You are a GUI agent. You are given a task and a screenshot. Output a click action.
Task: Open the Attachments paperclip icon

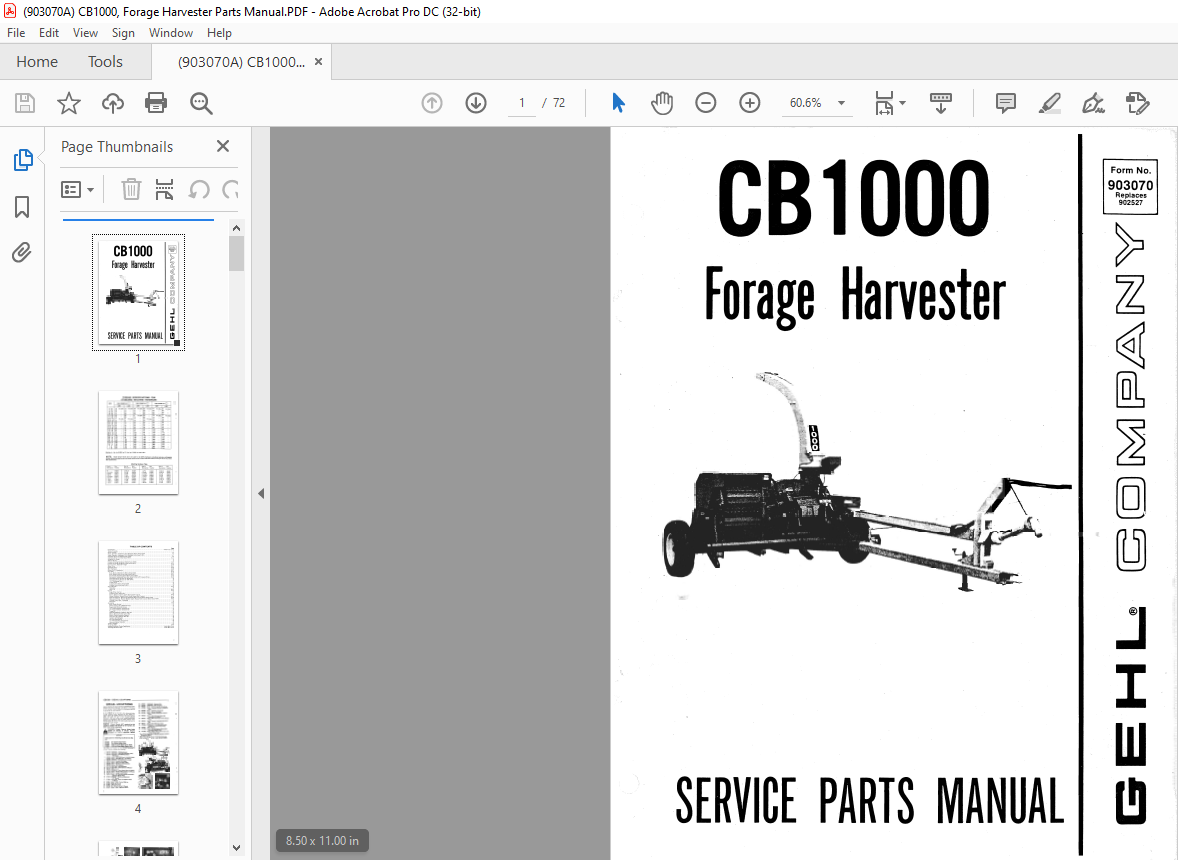tap(22, 252)
